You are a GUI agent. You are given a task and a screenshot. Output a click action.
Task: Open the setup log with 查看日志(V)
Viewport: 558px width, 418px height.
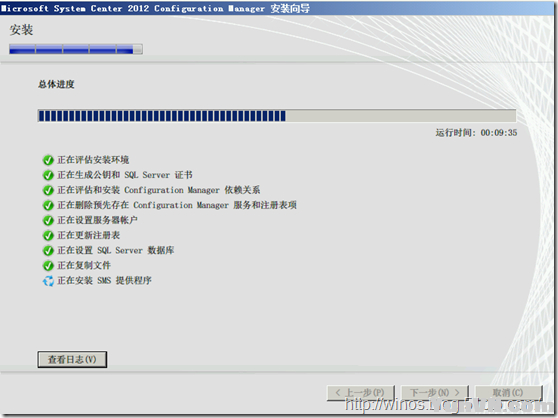[x=72, y=359]
